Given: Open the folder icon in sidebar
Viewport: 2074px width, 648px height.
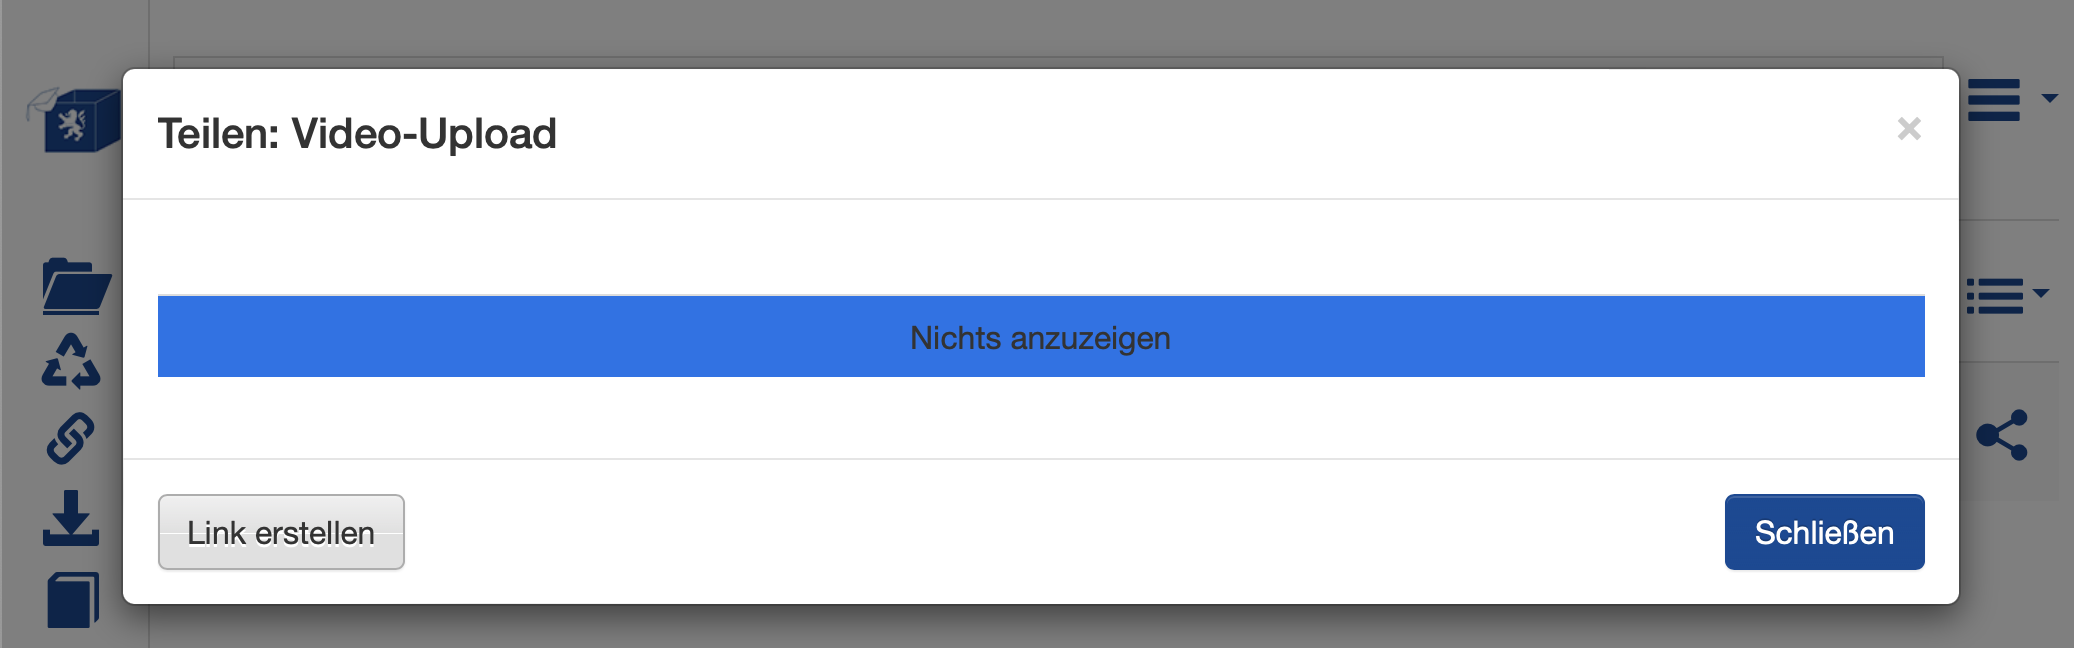Looking at the screenshot, I should (76, 287).
